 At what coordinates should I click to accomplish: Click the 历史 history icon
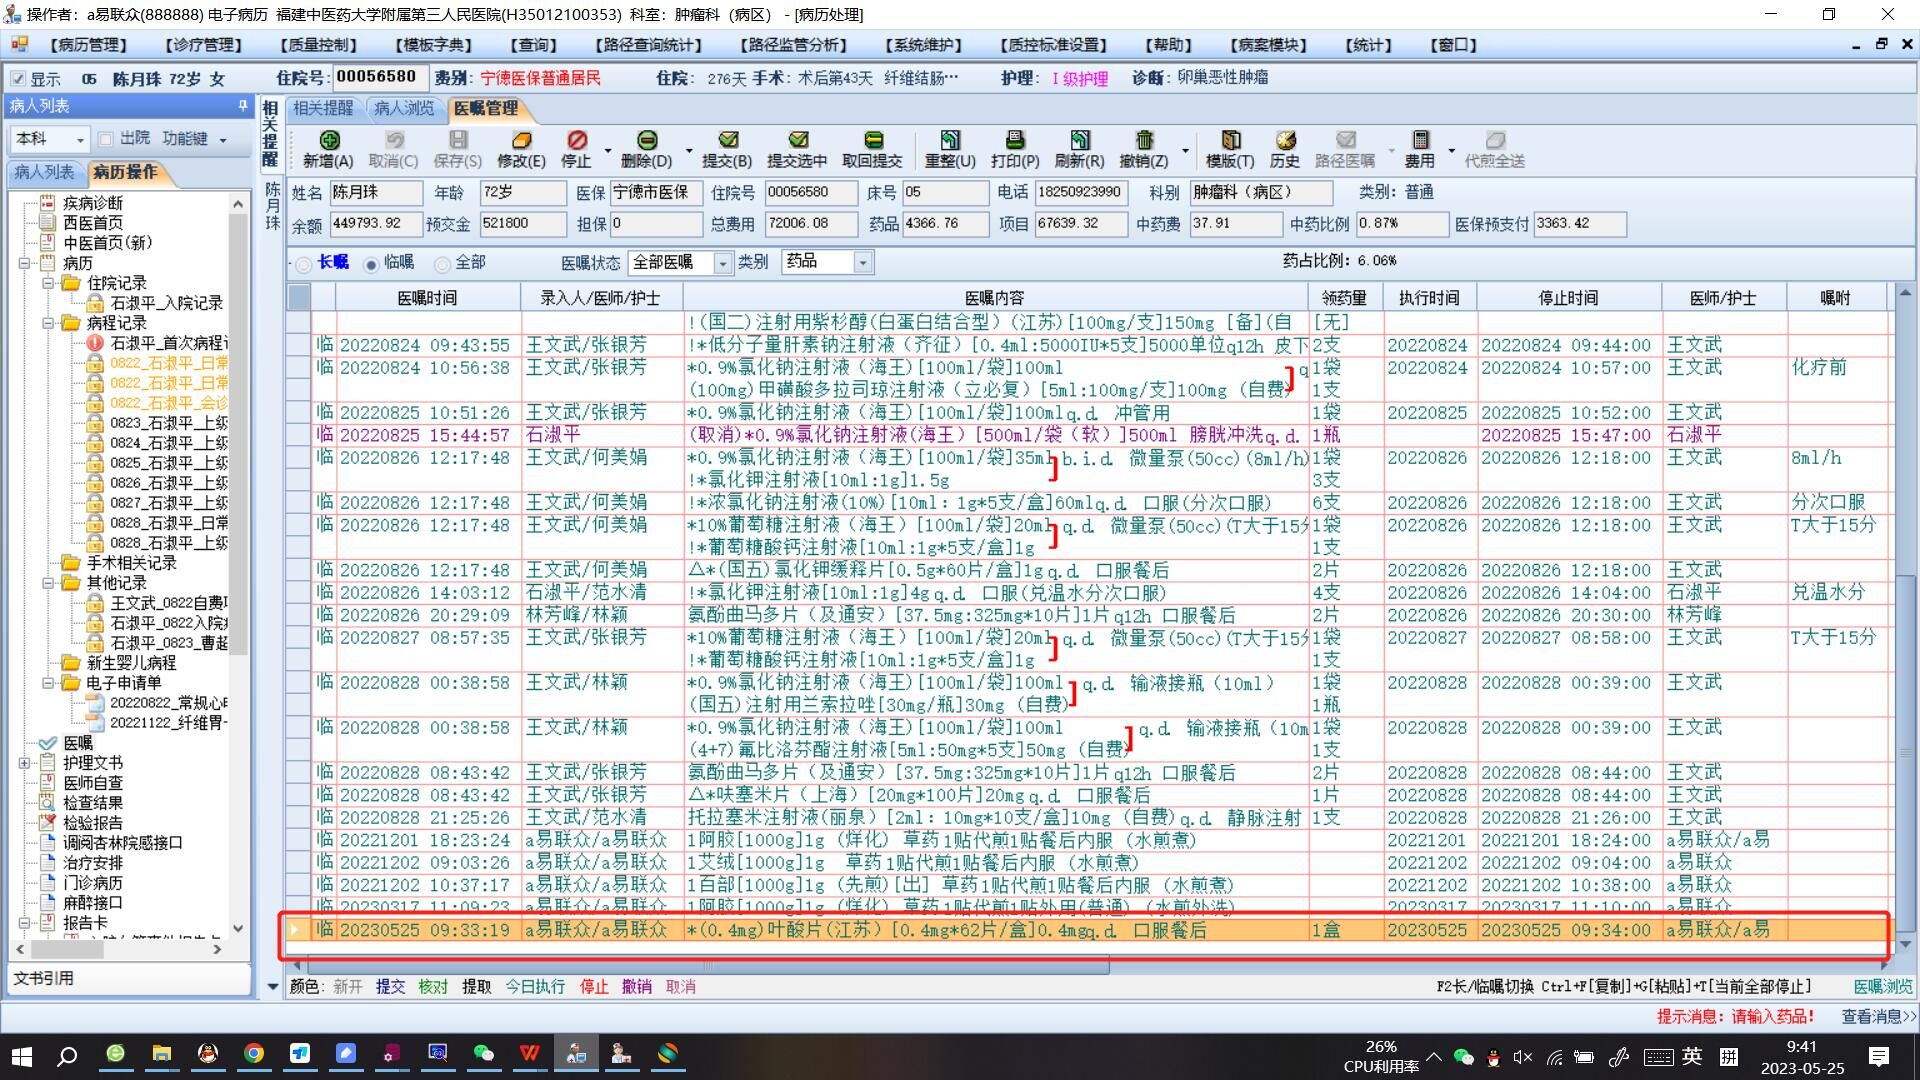pos(1285,141)
